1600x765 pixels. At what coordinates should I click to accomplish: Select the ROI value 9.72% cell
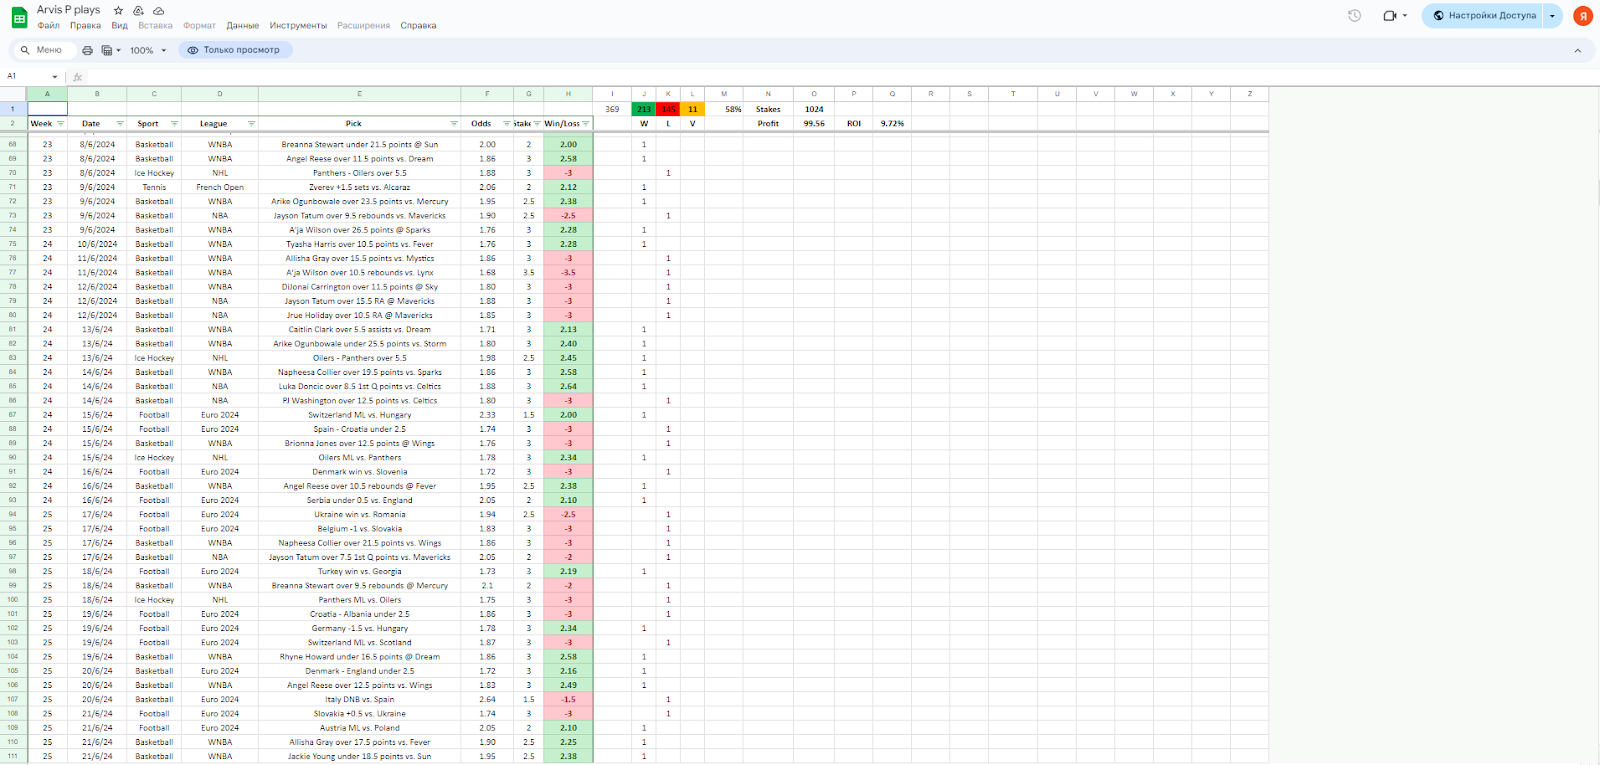pyautogui.click(x=892, y=124)
